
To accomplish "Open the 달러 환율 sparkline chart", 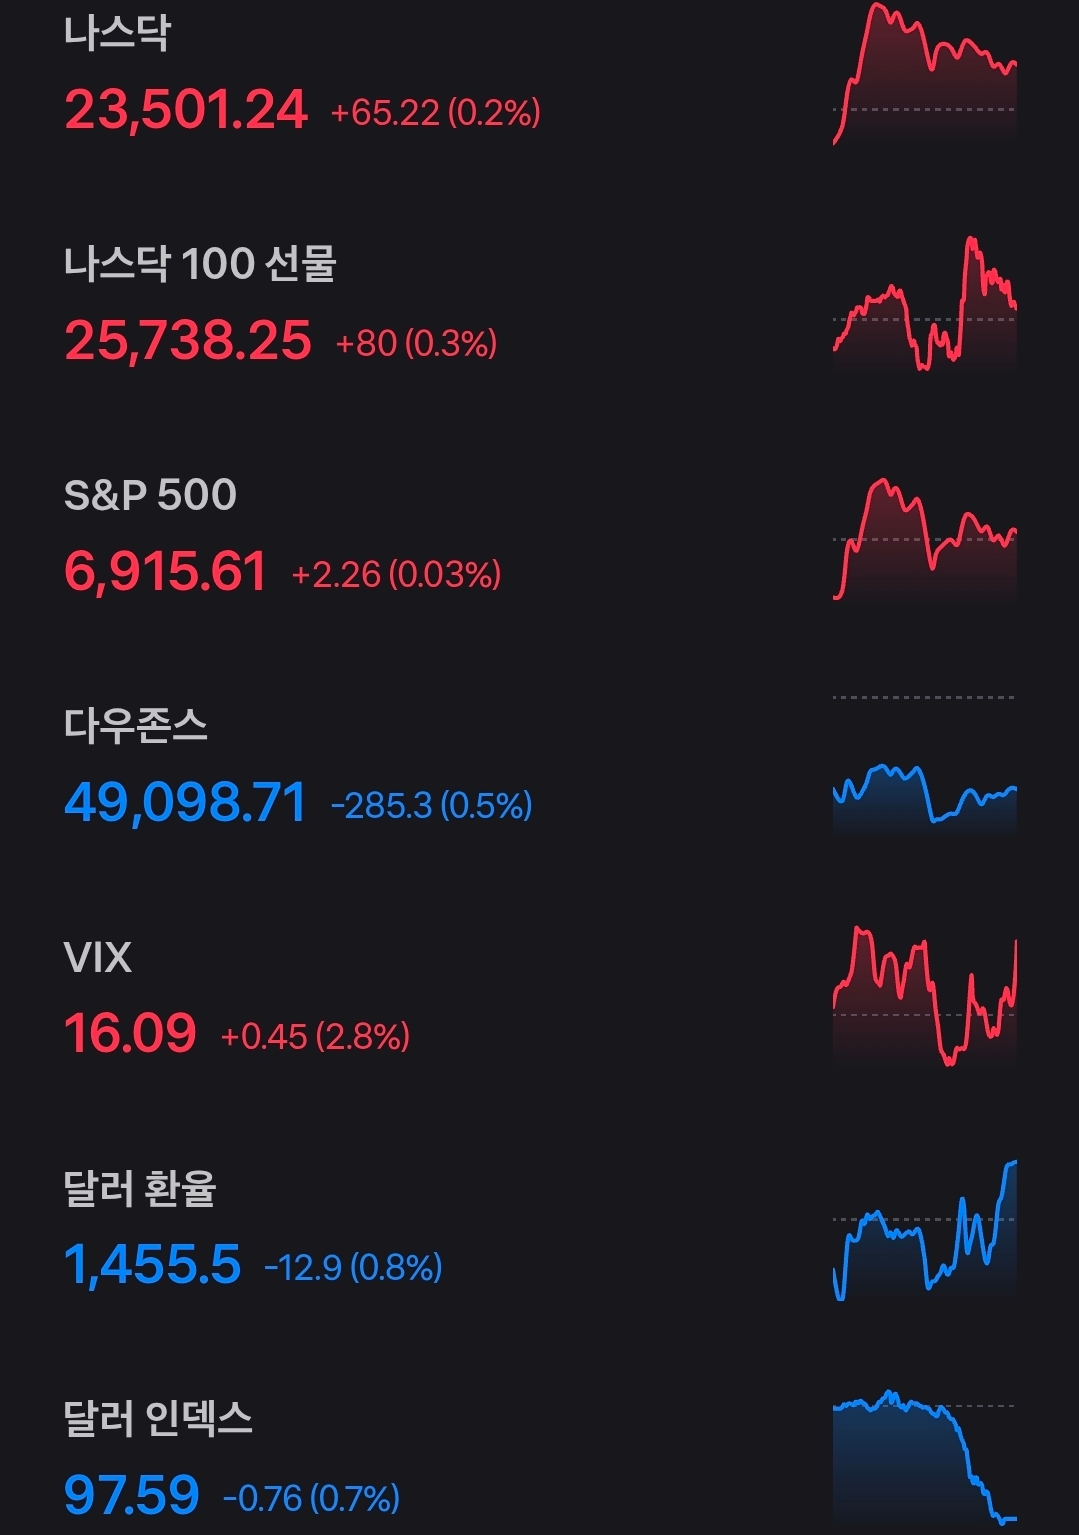I will coord(924,1231).
